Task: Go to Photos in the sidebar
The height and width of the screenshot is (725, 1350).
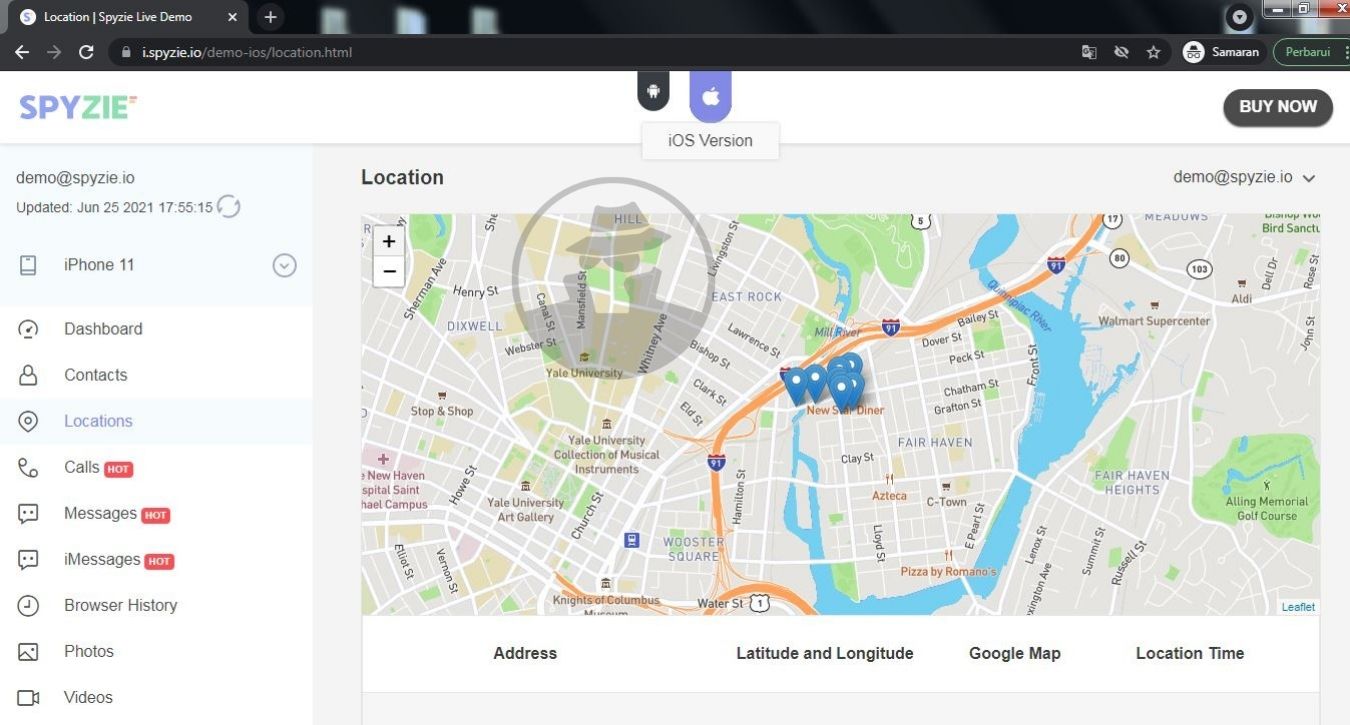Action: [89, 651]
